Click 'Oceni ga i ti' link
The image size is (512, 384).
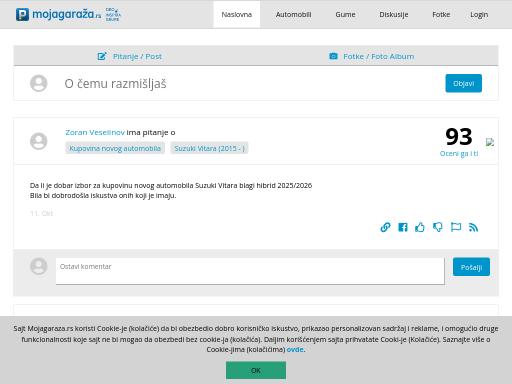[459, 153]
